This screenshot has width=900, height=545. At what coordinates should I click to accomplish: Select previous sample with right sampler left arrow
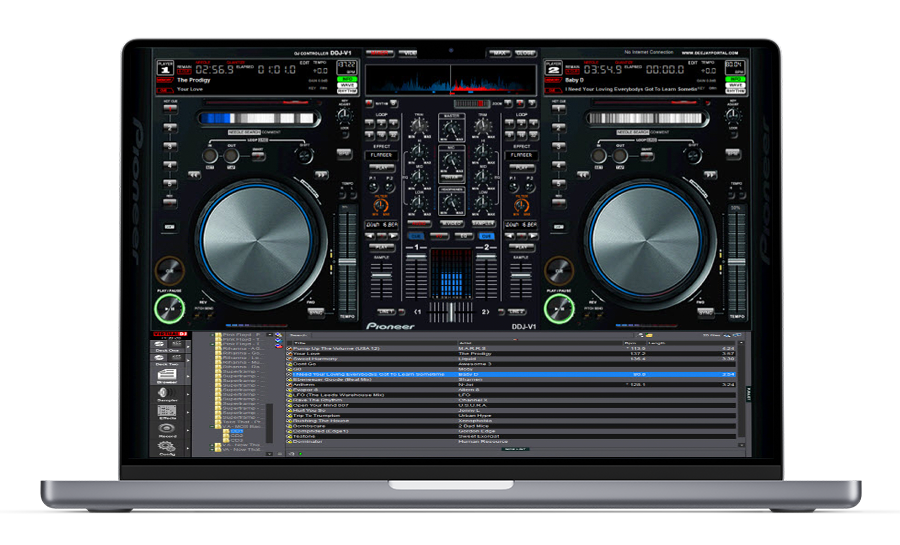(510, 236)
